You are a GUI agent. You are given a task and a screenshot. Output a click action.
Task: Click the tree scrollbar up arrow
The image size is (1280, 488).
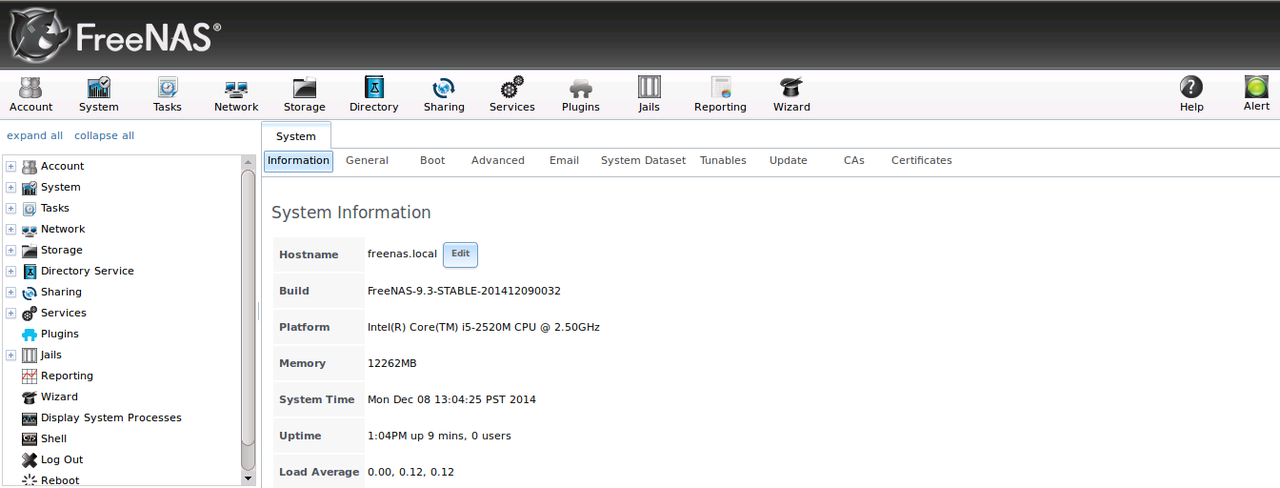pyautogui.click(x=249, y=162)
